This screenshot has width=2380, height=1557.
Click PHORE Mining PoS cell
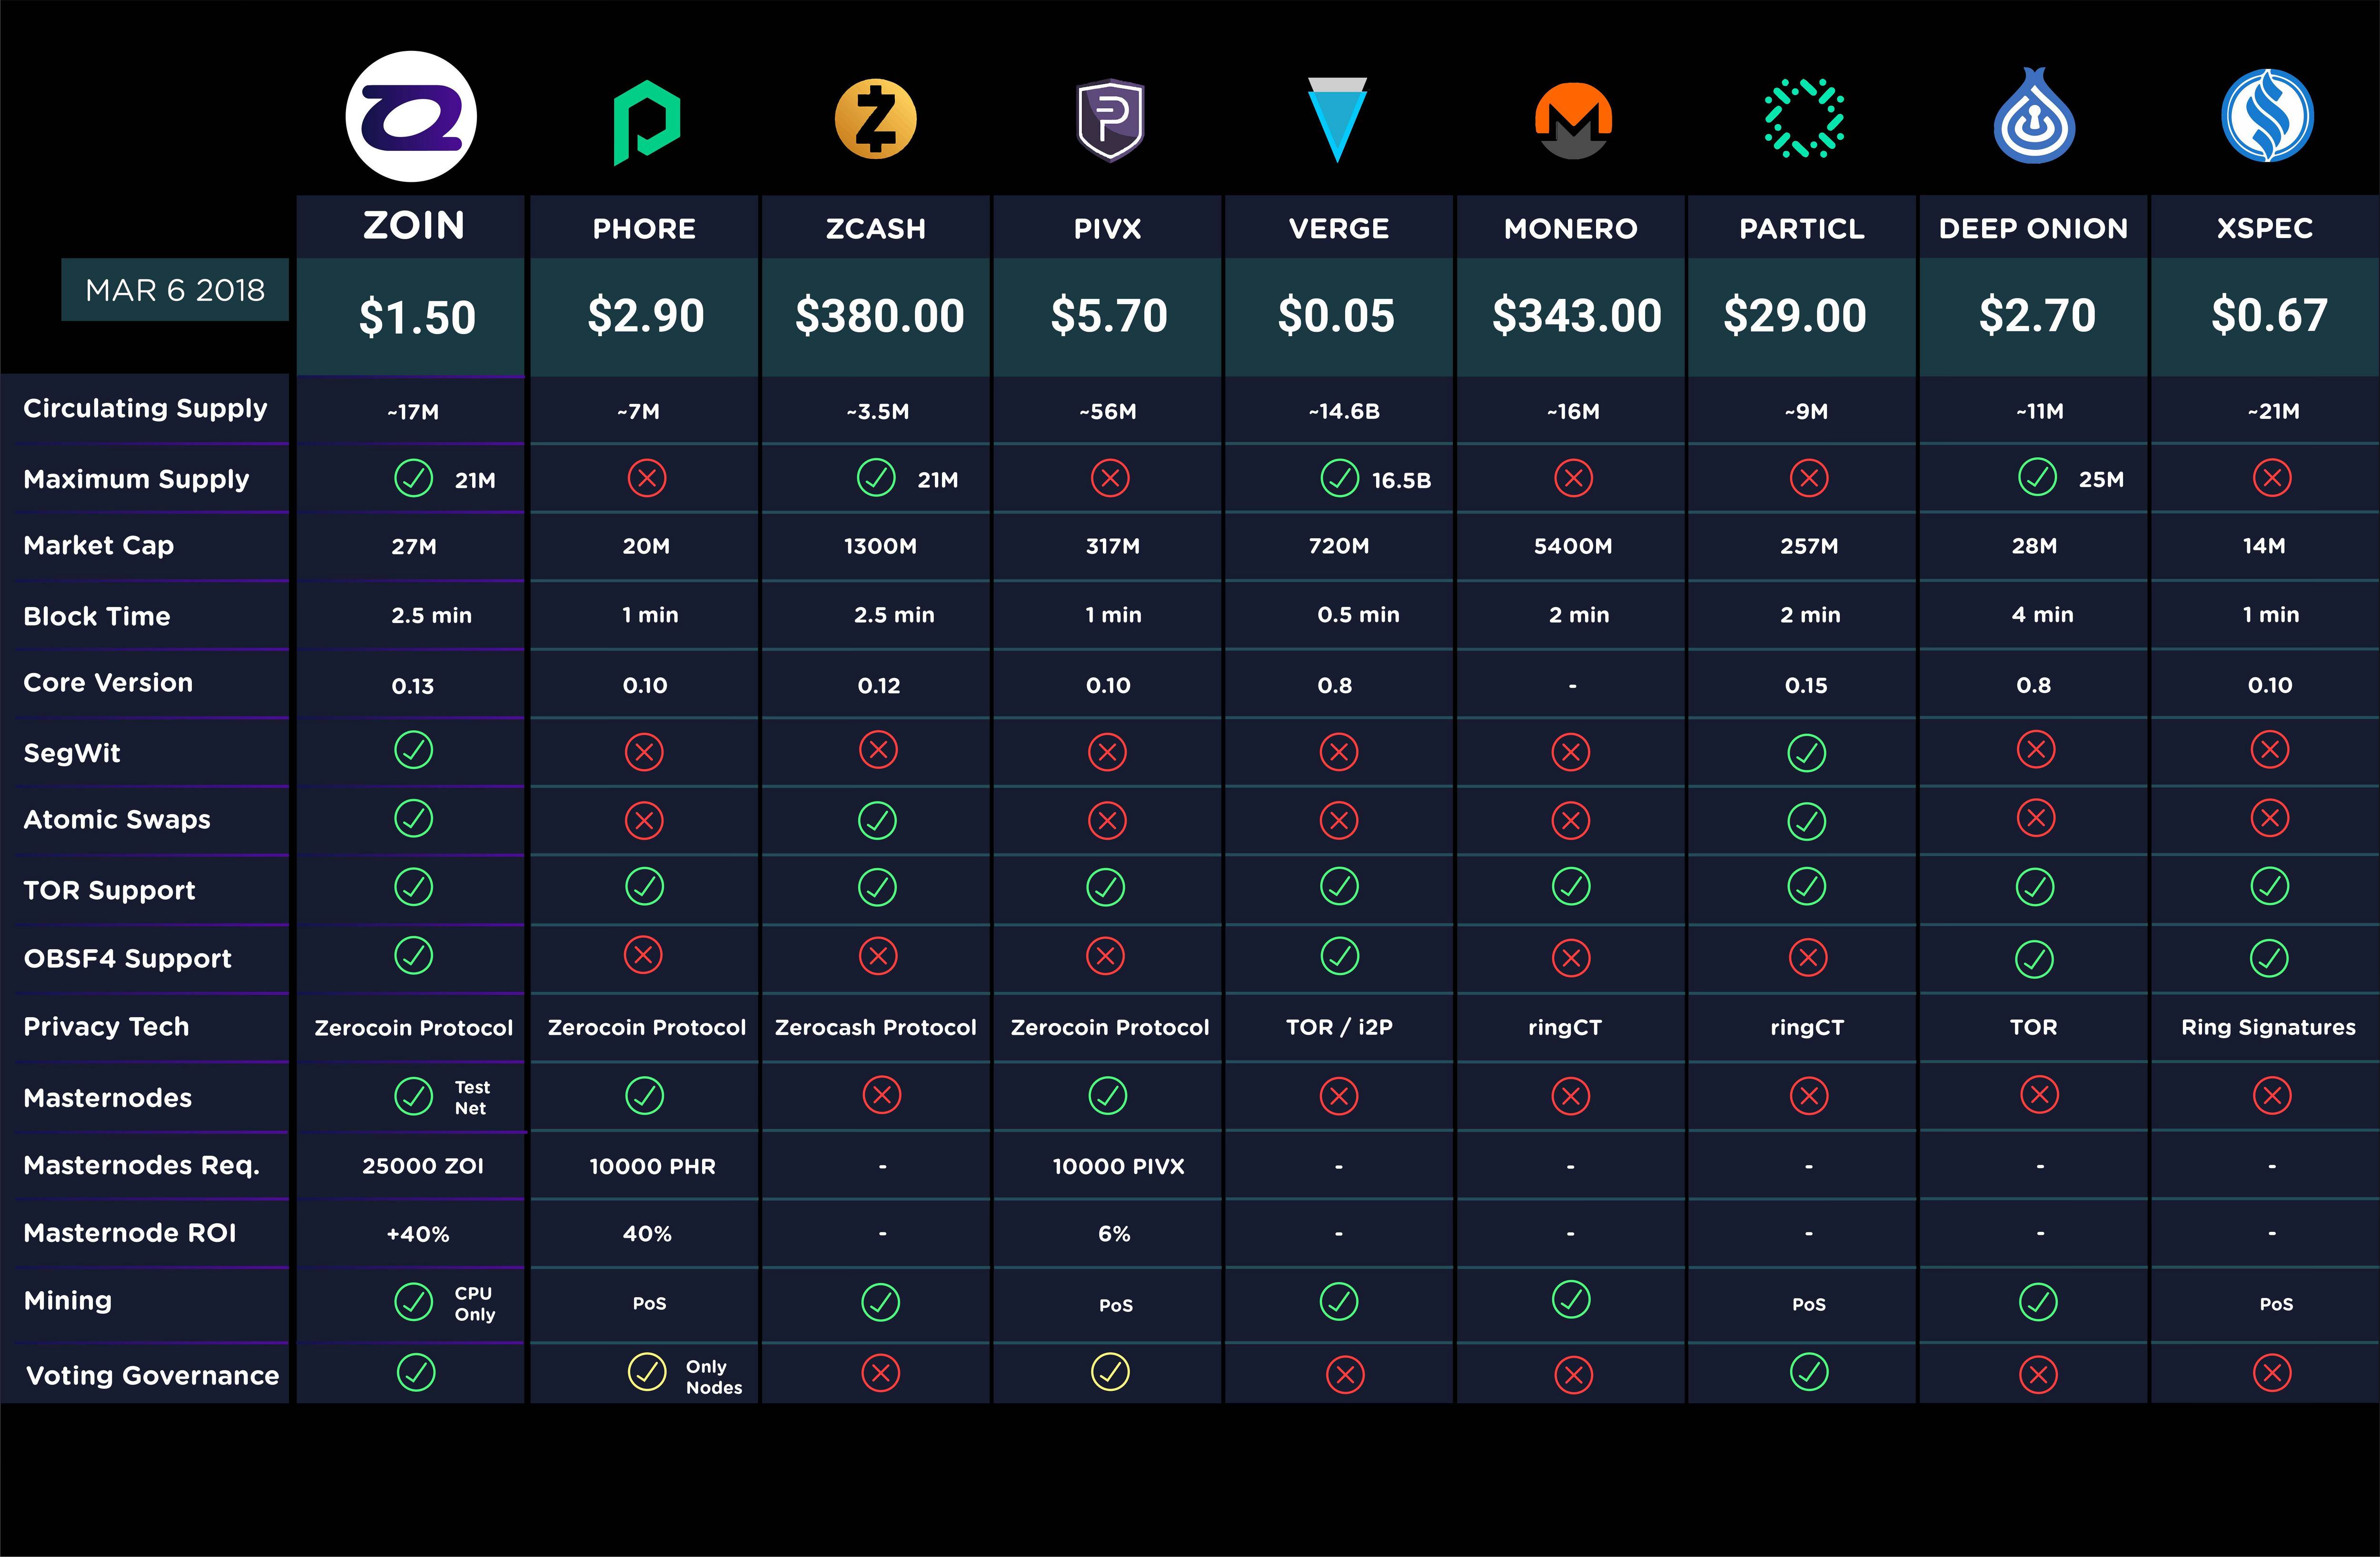[x=649, y=1303]
